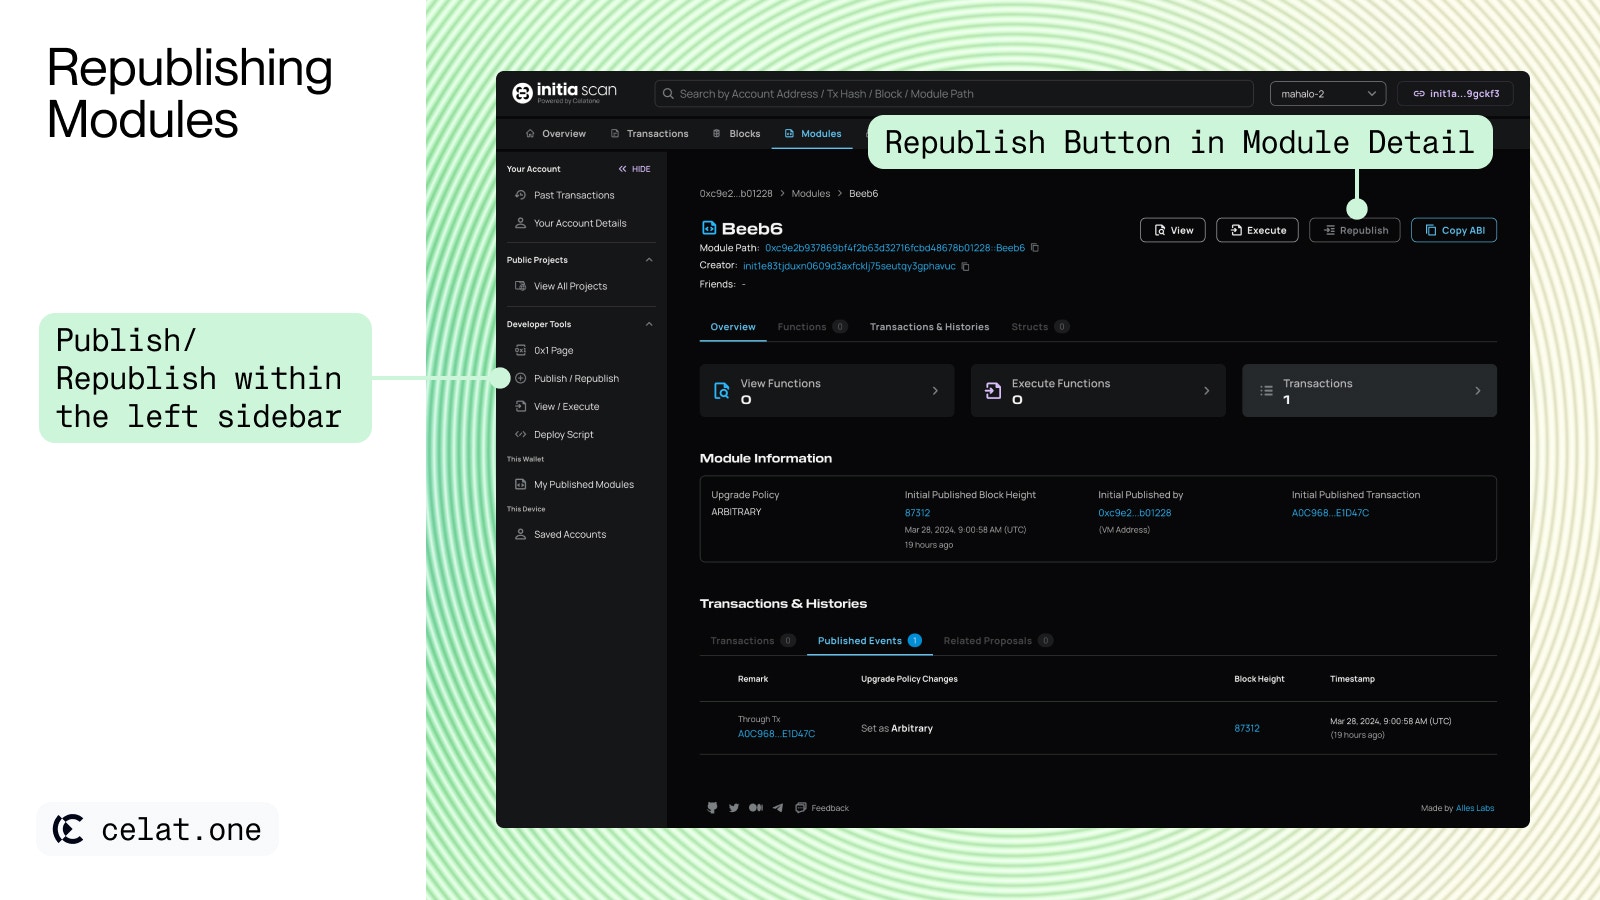This screenshot has height=900, width=1600.
Task: Collapse the Public Projects section
Action: [649, 260]
